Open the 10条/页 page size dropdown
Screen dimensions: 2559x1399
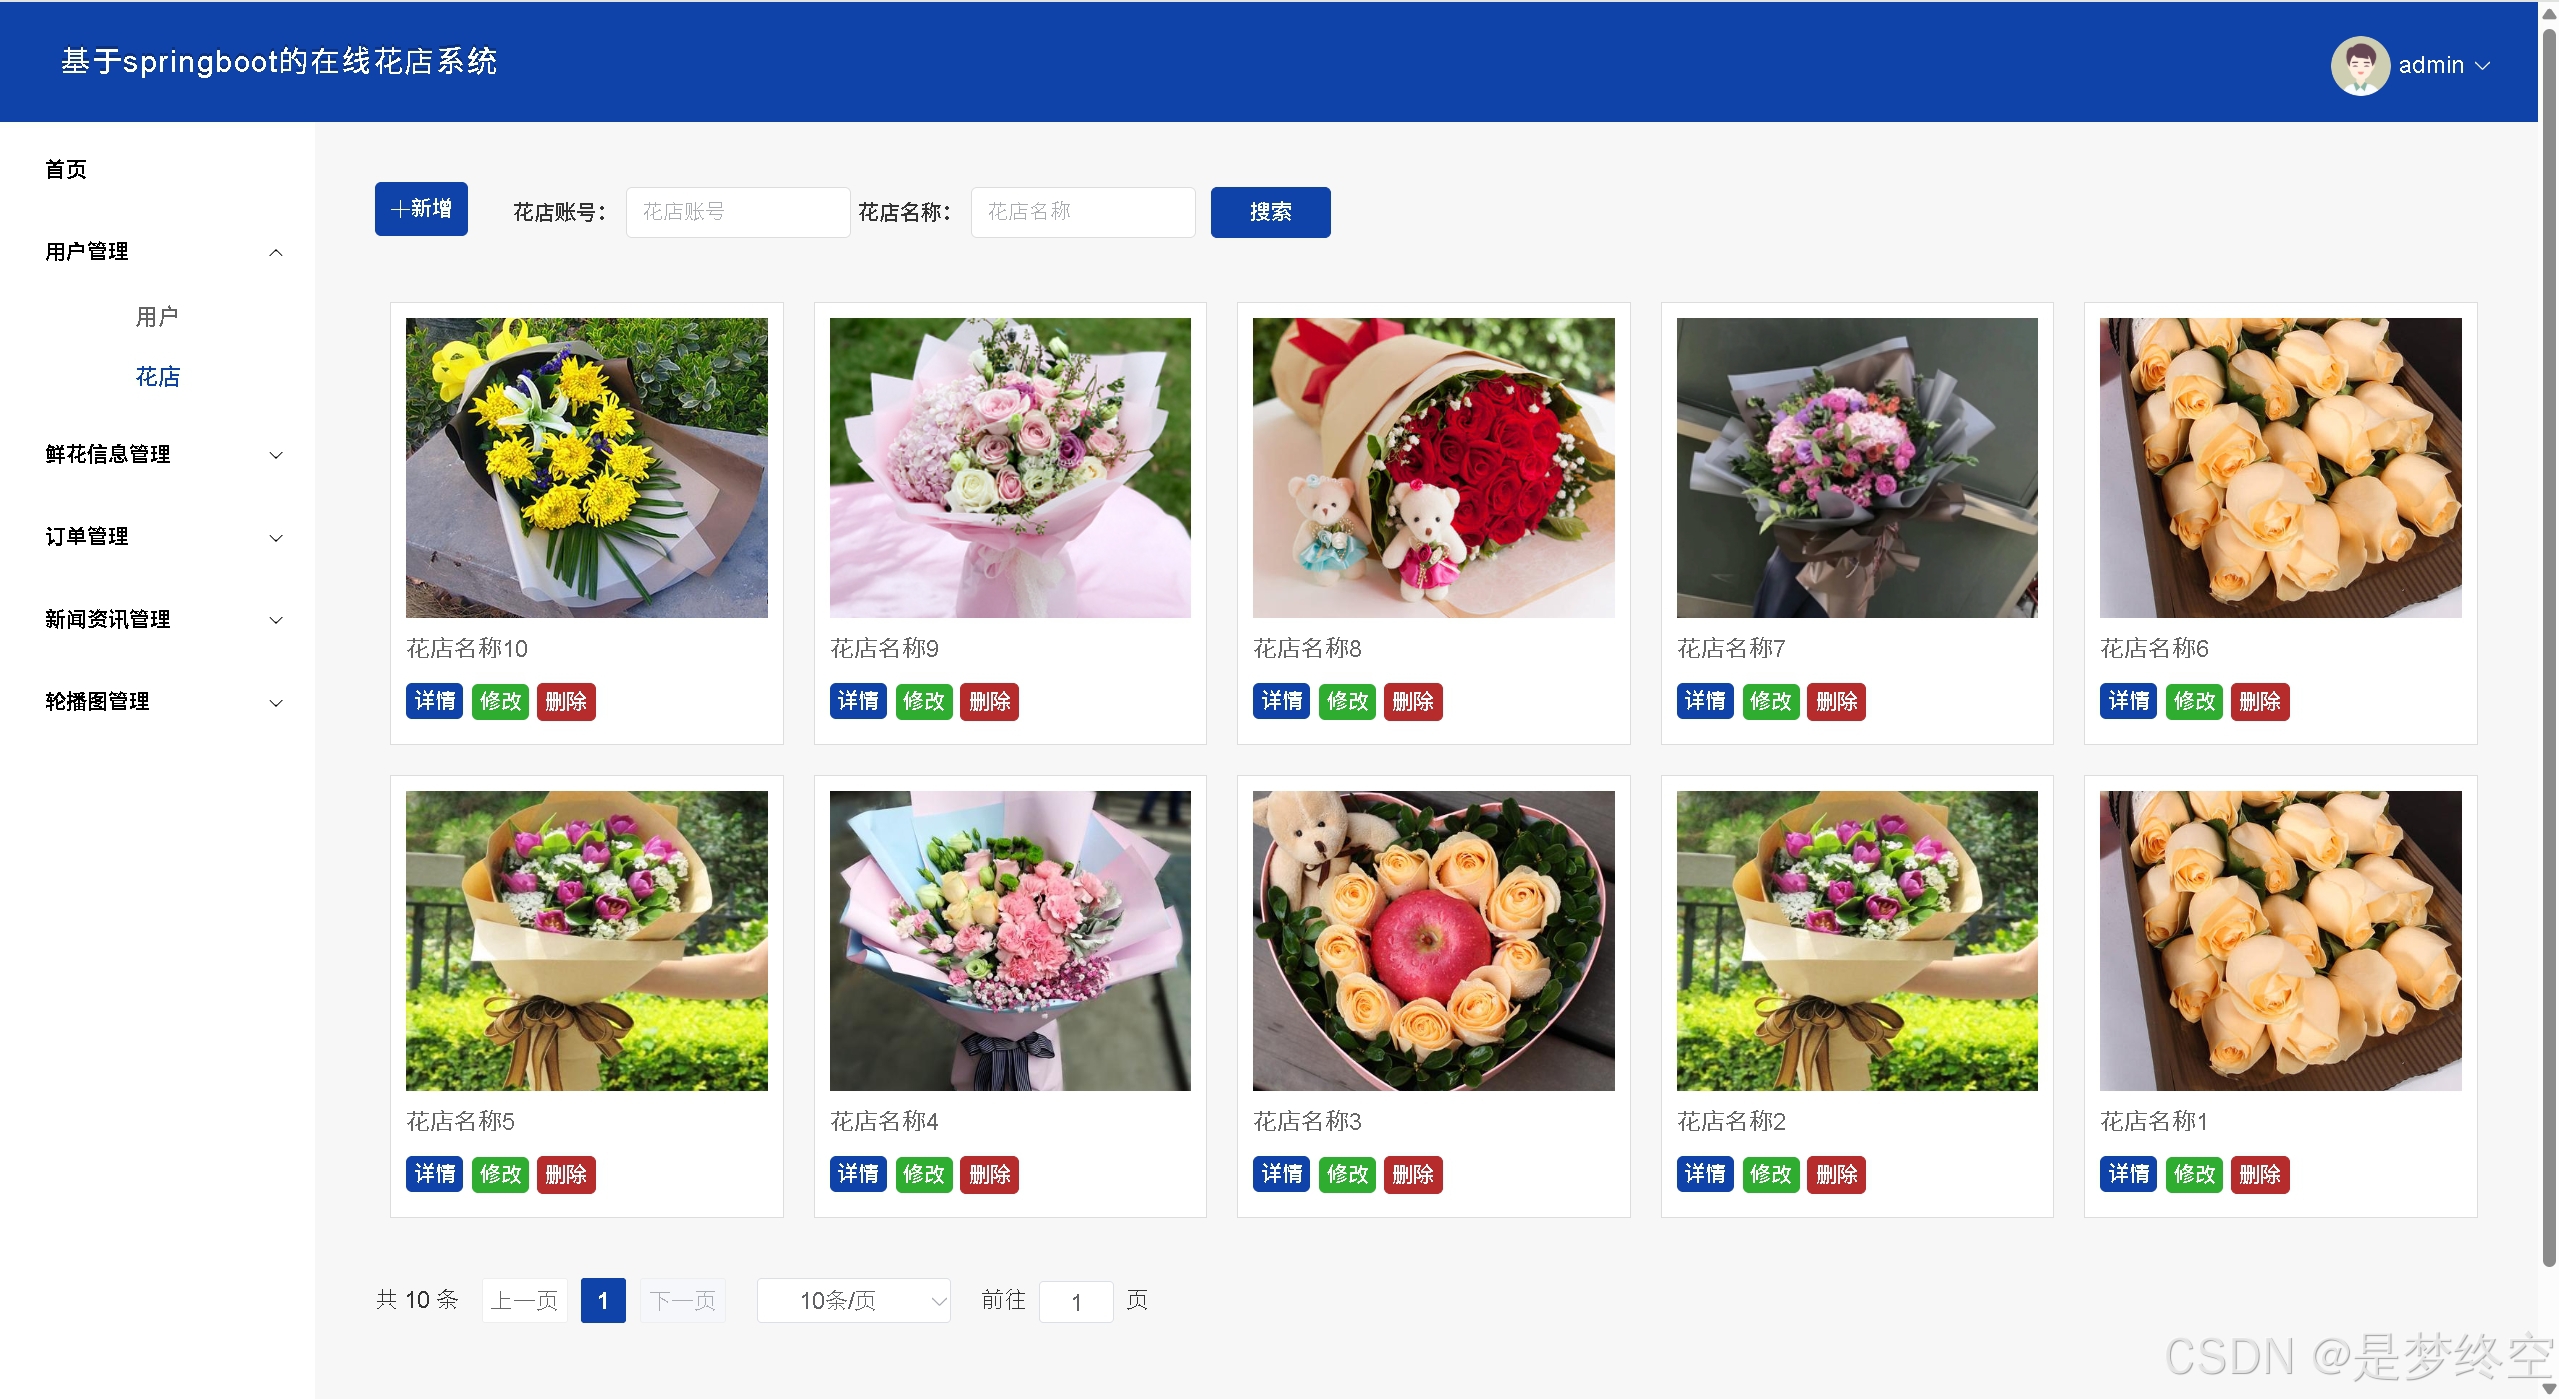pyautogui.click(x=853, y=1300)
